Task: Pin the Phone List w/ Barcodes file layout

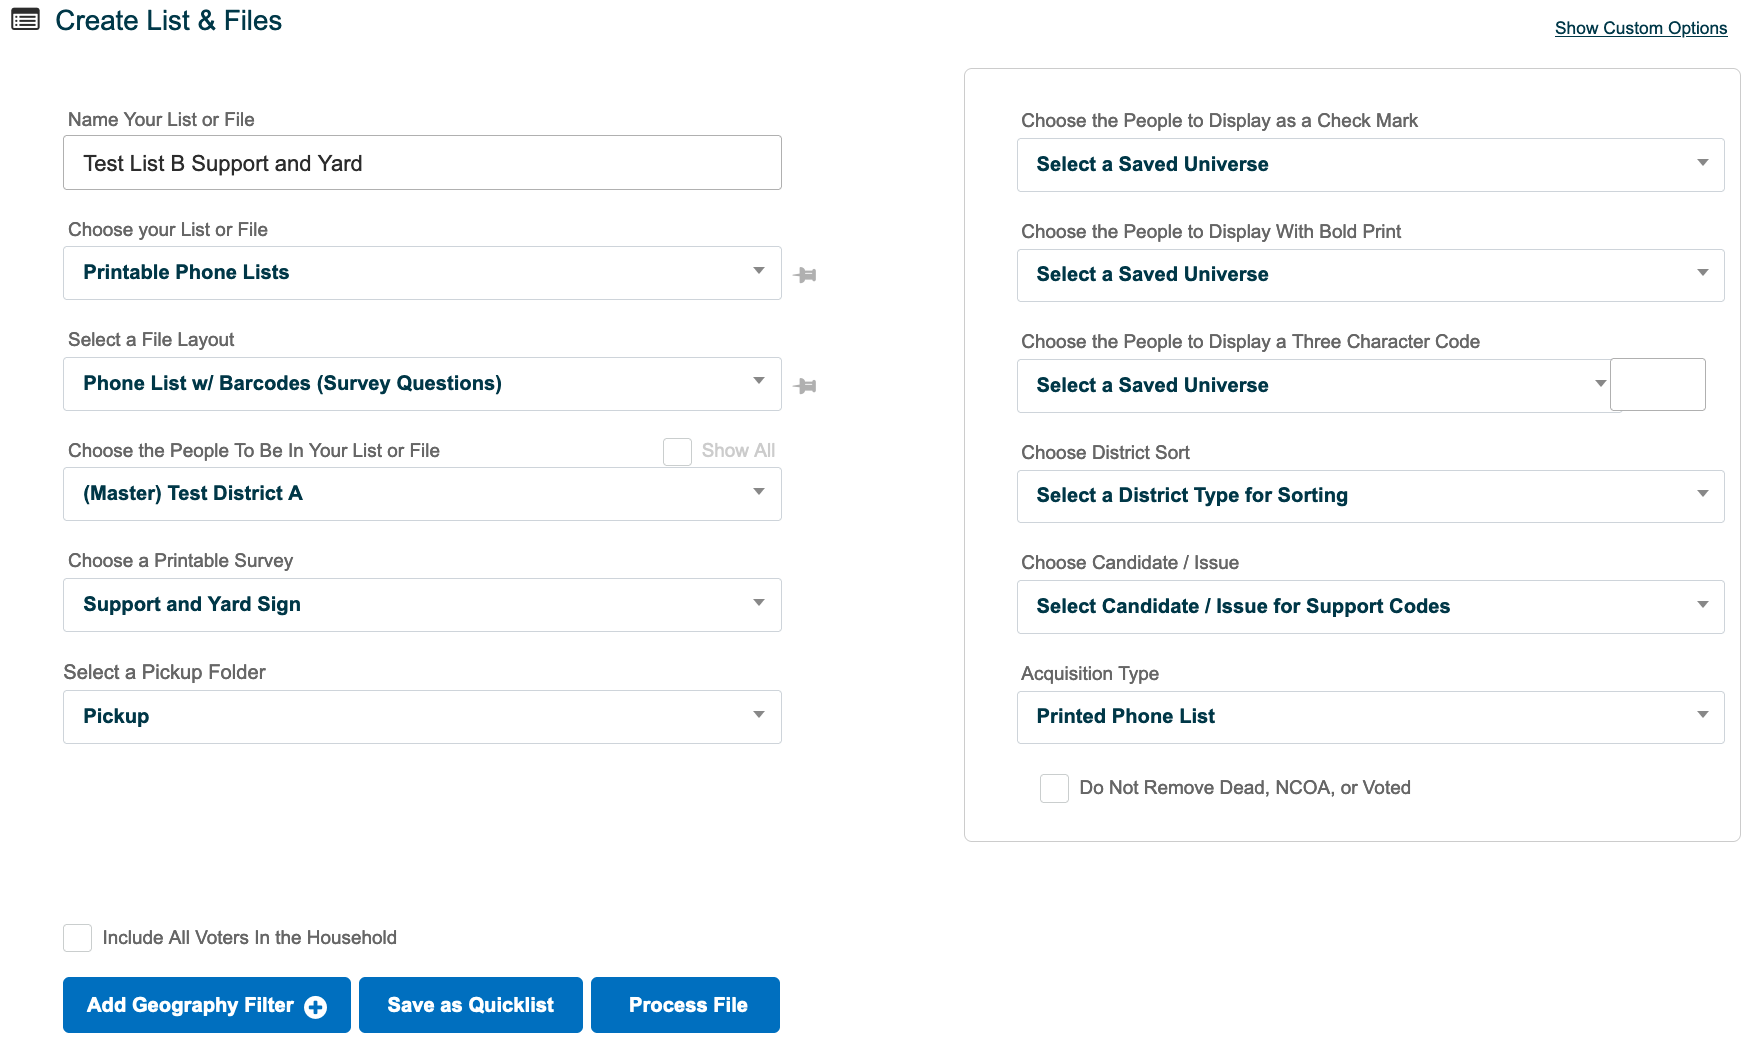Action: point(806,384)
